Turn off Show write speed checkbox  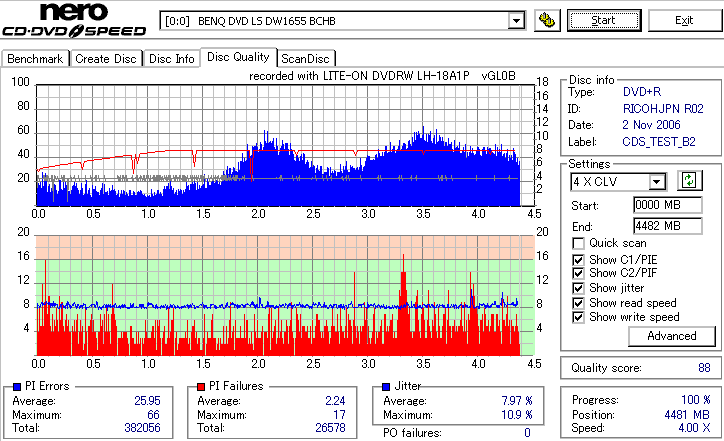[578, 317]
